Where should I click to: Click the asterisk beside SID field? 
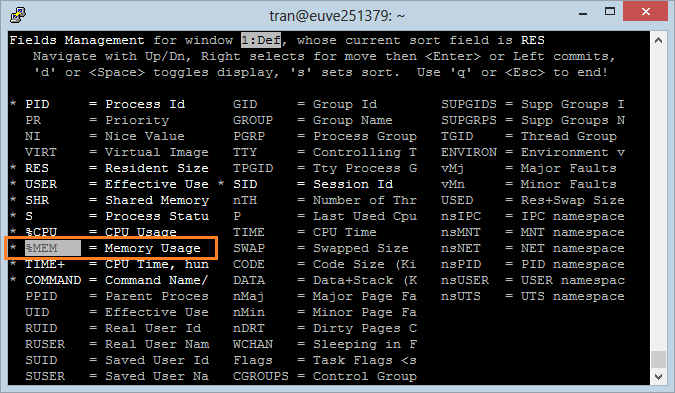(221, 183)
